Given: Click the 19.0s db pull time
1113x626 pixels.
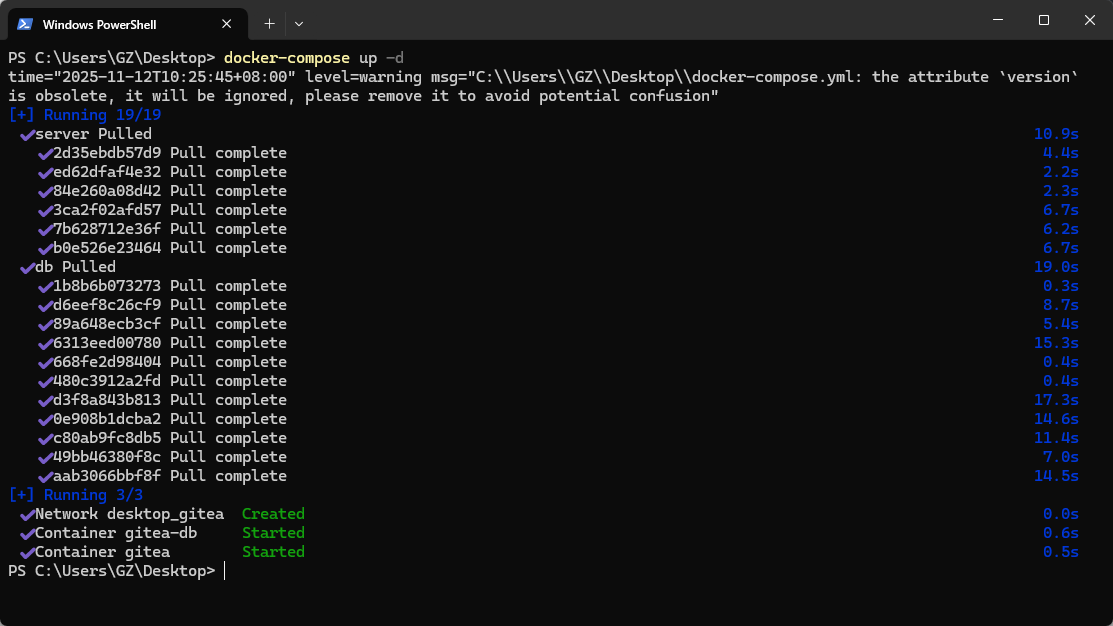Looking at the screenshot, I should click(x=1056, y=267).
